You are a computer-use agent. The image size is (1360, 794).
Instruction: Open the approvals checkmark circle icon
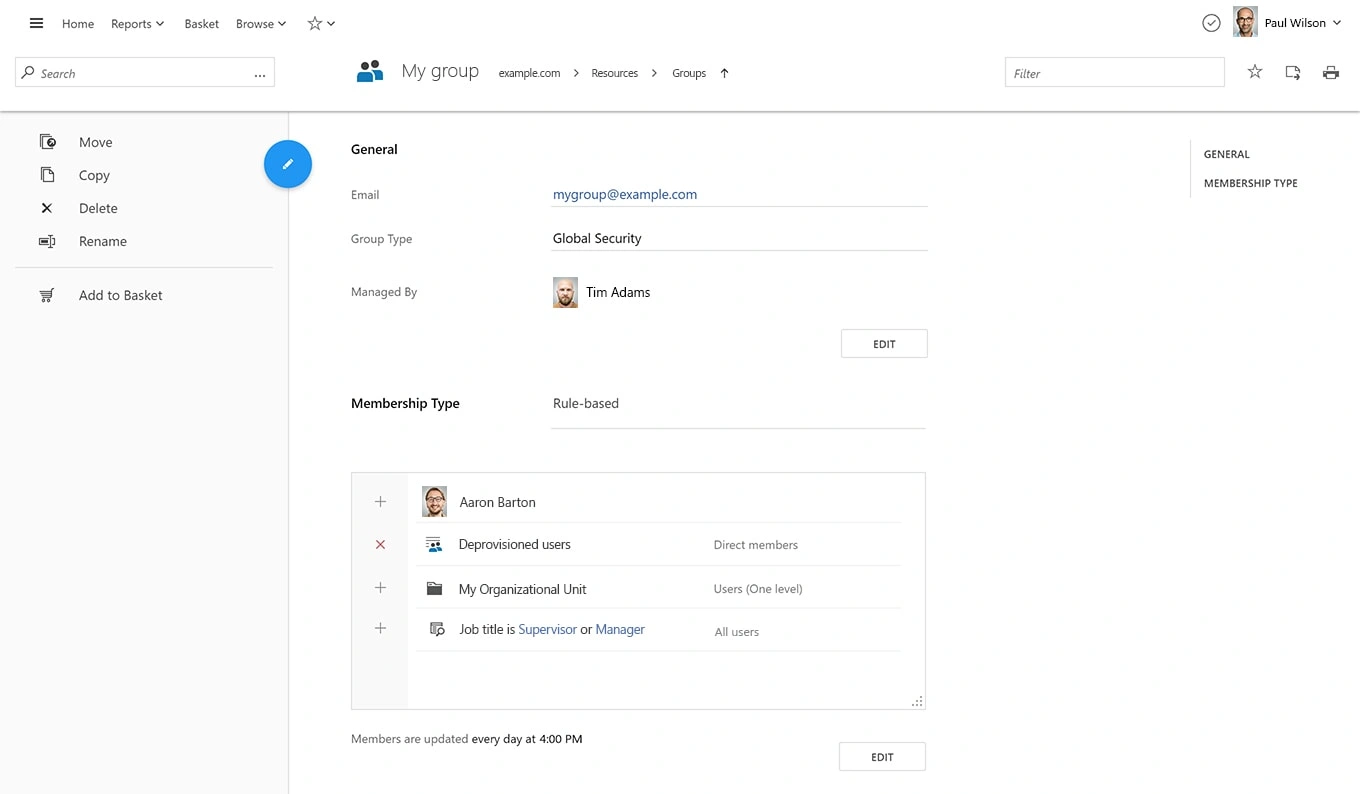pos(1211,23)
